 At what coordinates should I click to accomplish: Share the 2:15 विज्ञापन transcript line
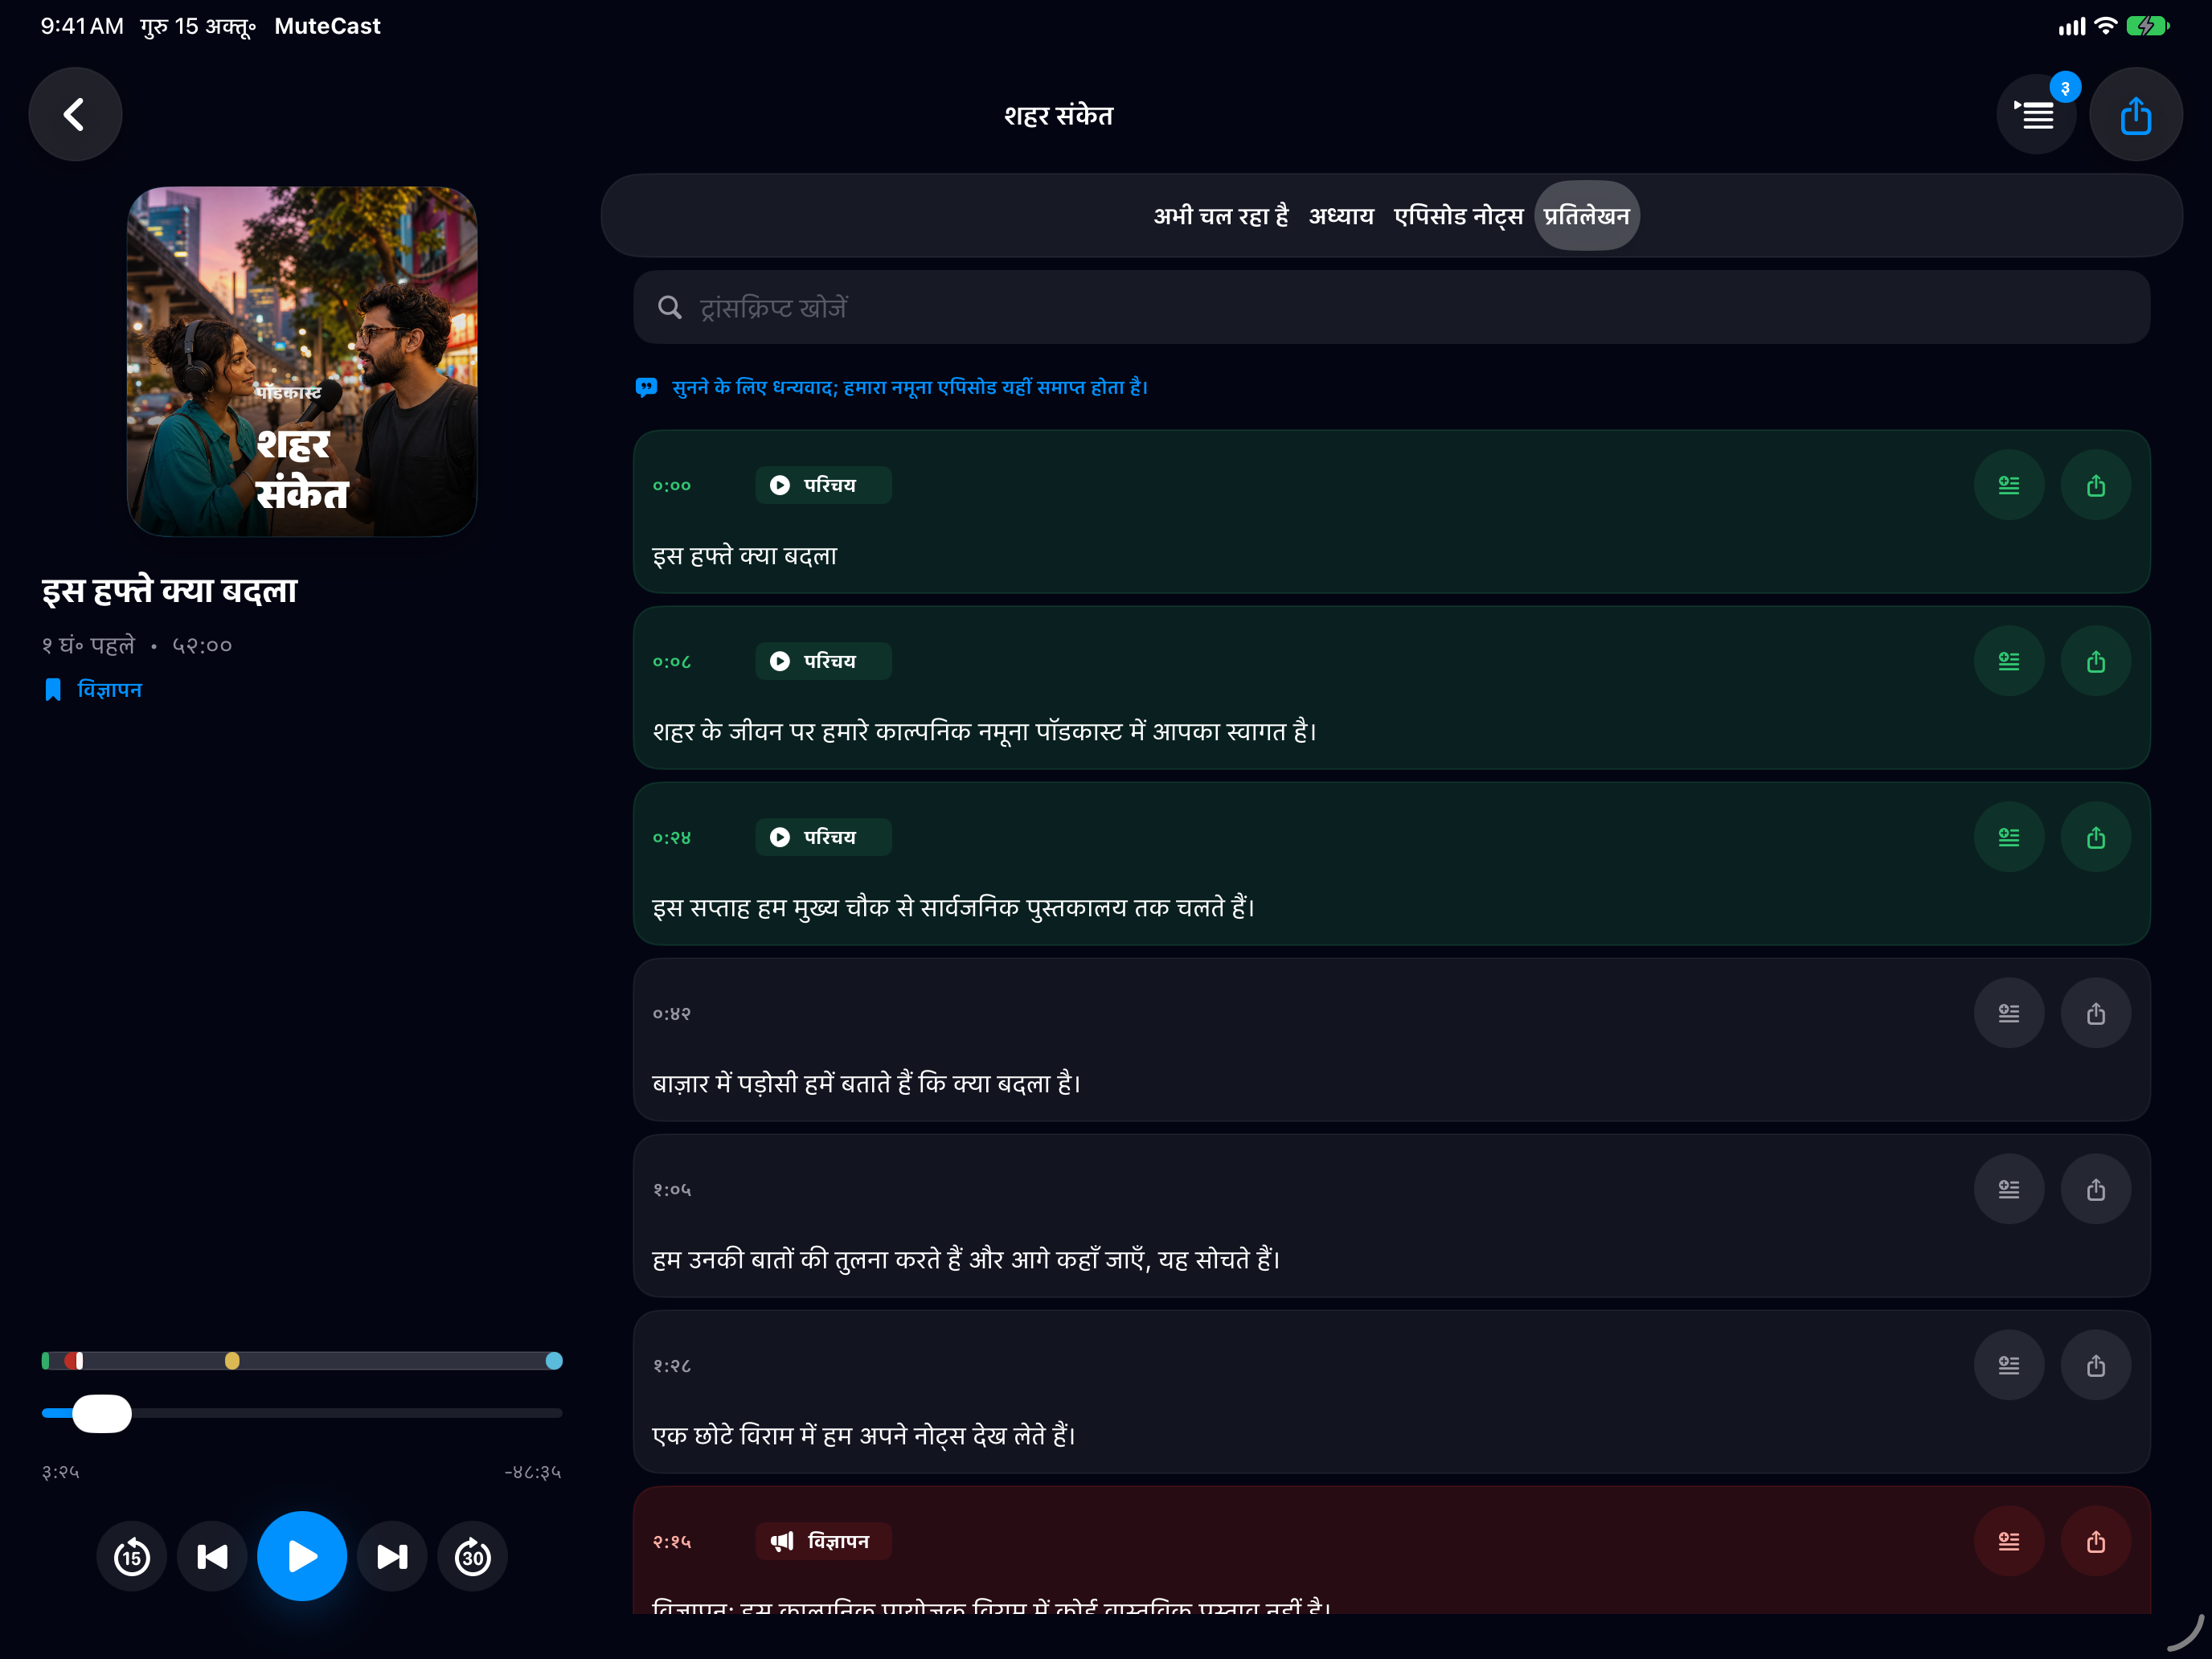(2096, 1542)
